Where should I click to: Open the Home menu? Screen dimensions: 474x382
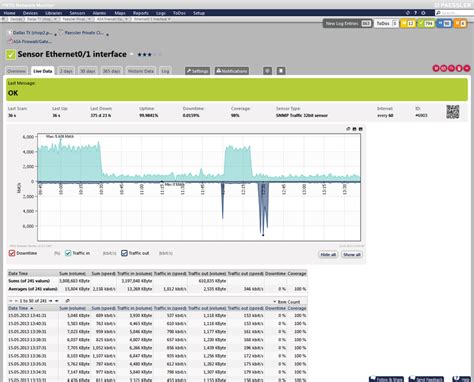(x=9, y=13)
